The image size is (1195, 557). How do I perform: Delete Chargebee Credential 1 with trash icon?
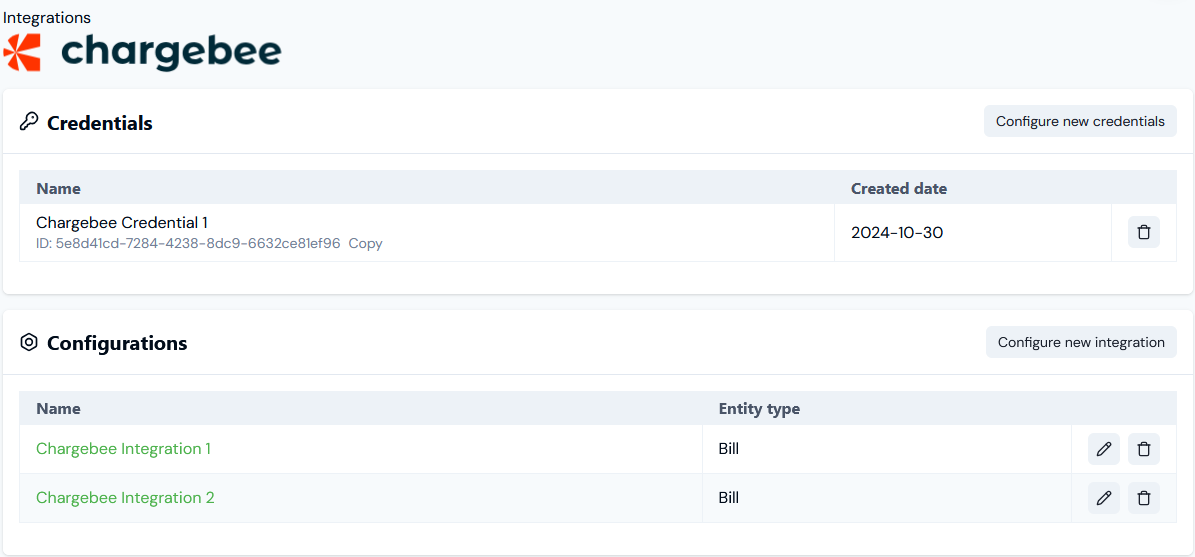(1143, 232)
